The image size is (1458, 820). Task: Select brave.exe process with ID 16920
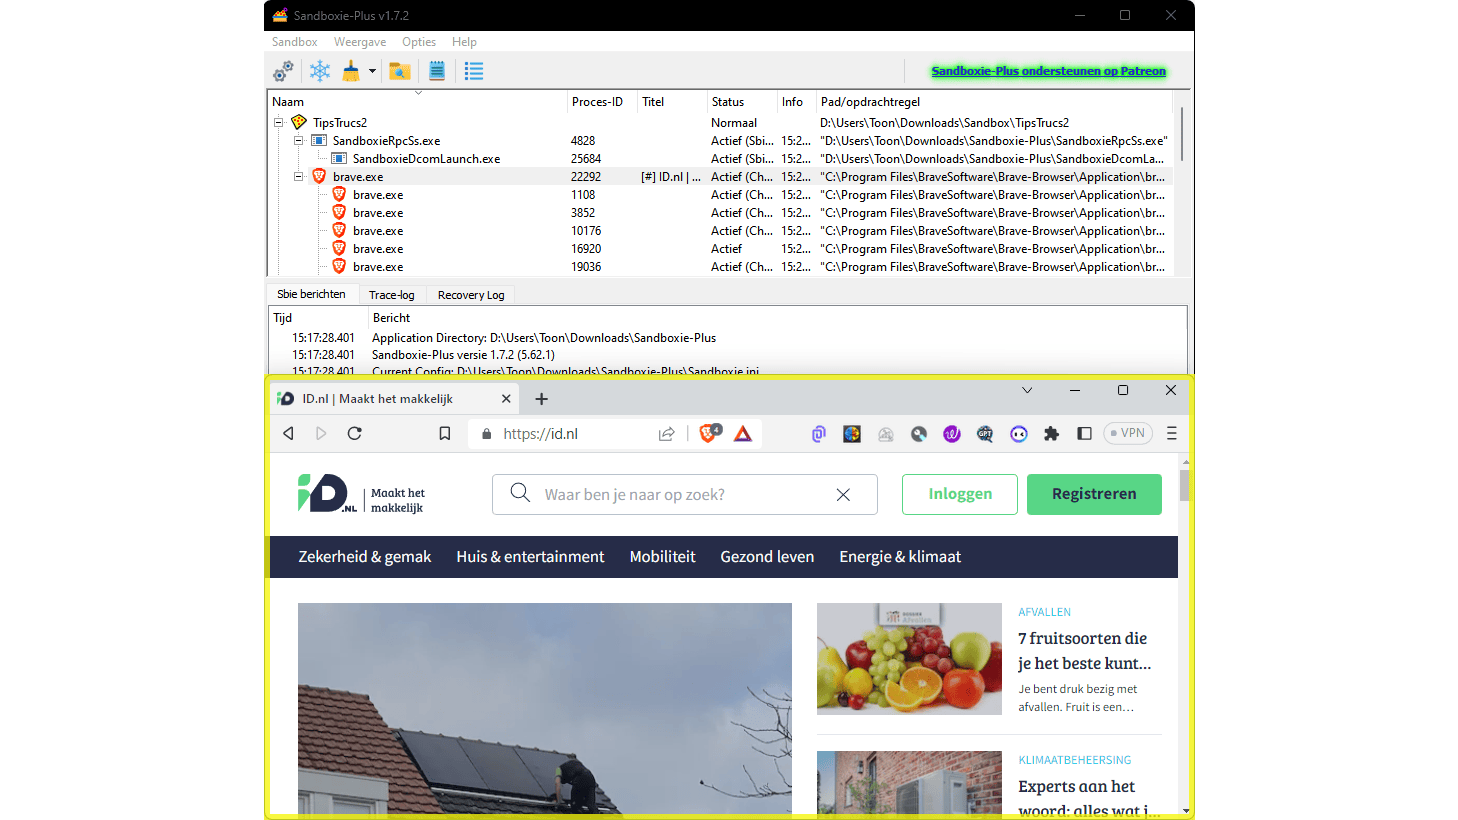pos(719,249)
